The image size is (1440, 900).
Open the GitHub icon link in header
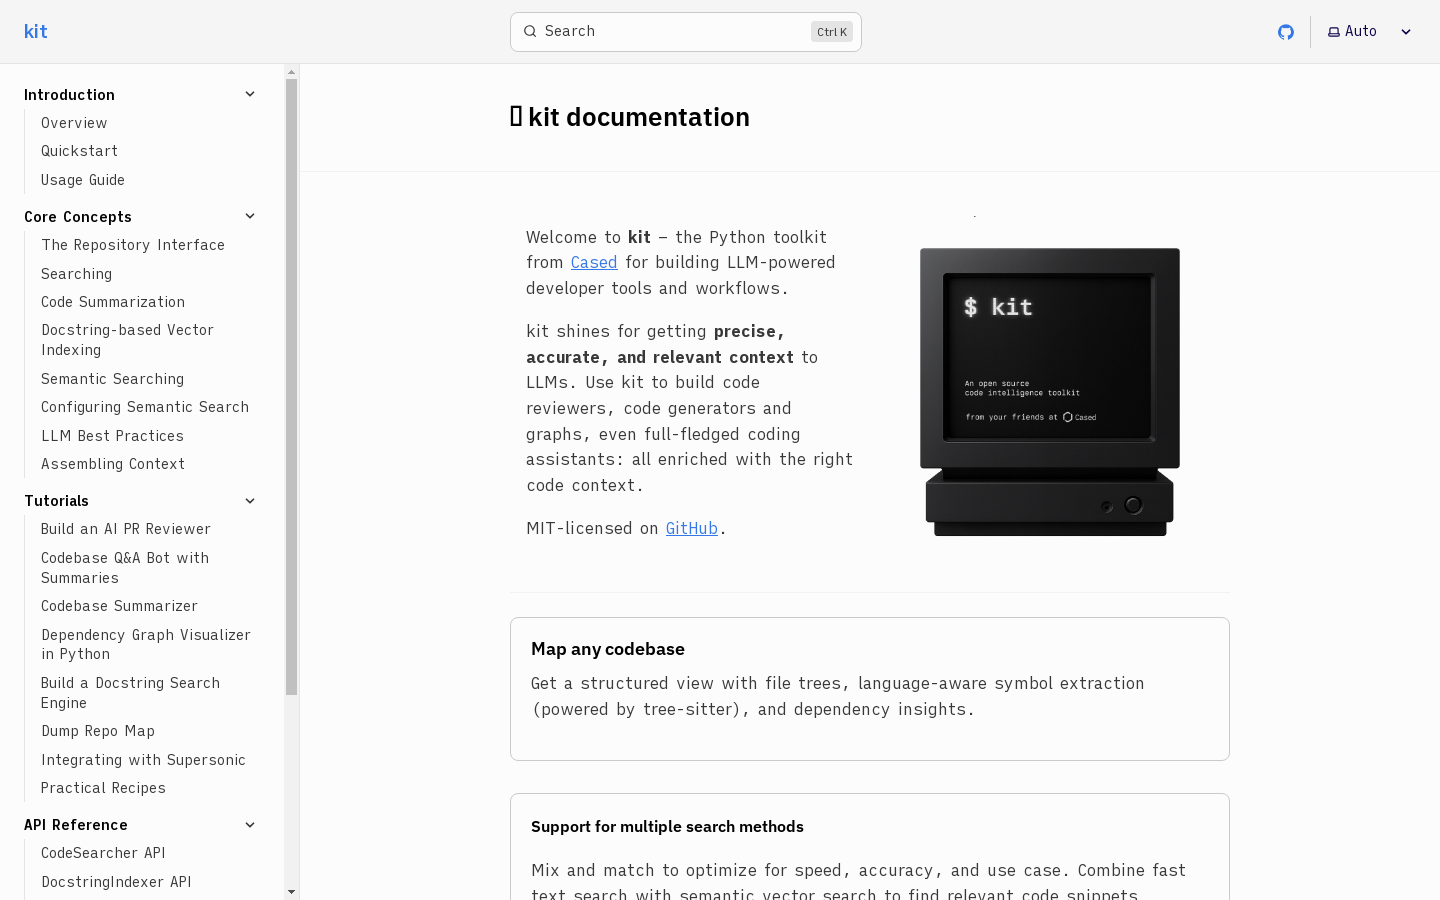pos(1286,32)
